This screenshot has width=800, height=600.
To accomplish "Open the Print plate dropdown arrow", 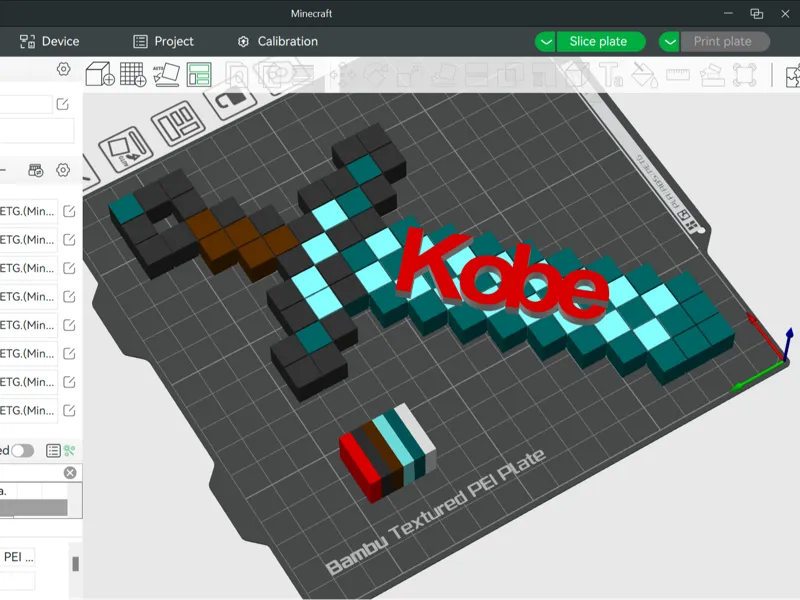I will click(x=669, y=41).
